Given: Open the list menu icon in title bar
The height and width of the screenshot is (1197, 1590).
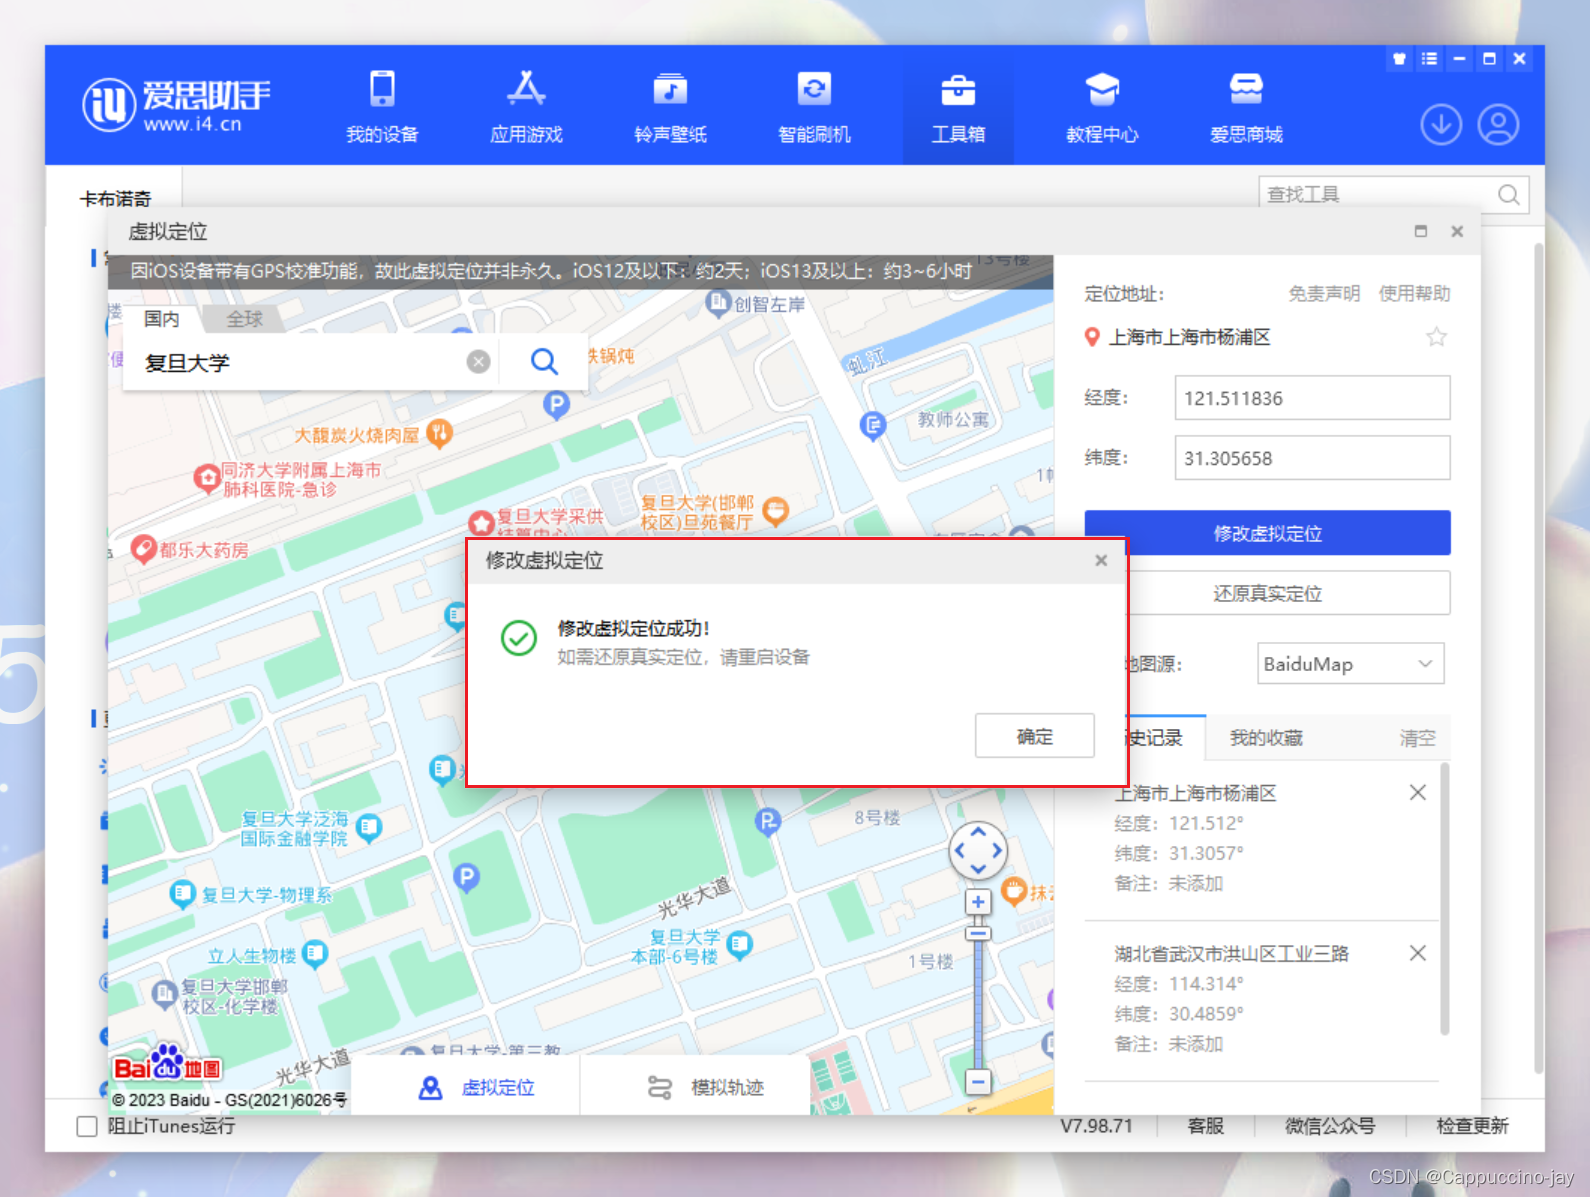Looking at the screenshot, I should [1429, 59].
